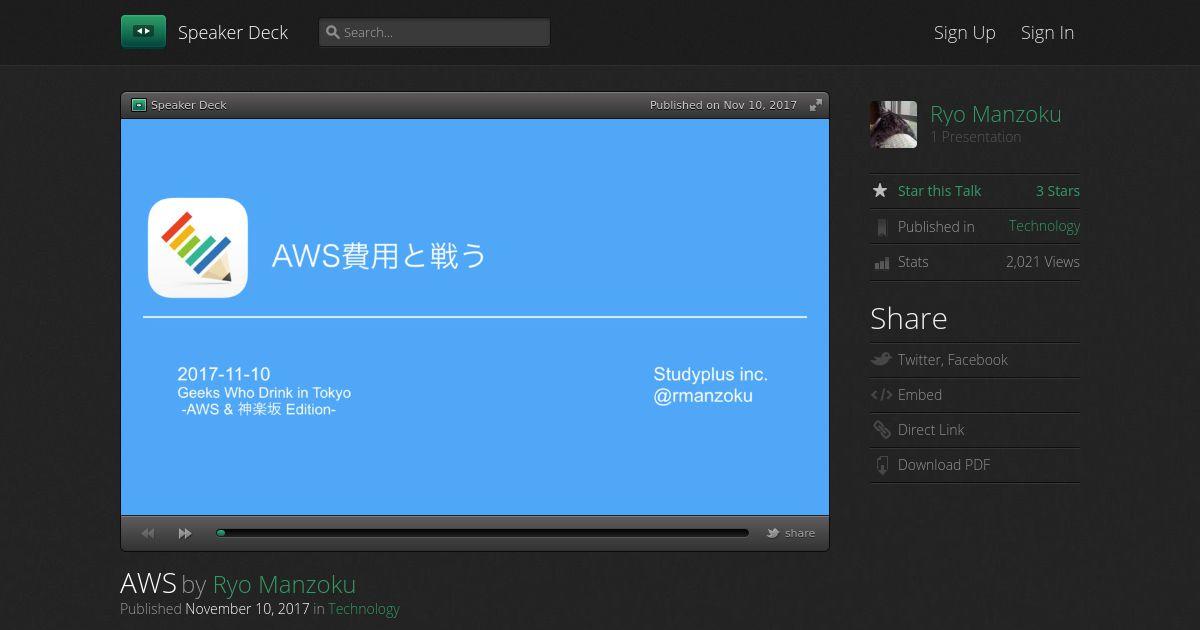The image size is (1200, 630).
Task: Click the bookmark icon beside Published in
Action: click(881, 227)
